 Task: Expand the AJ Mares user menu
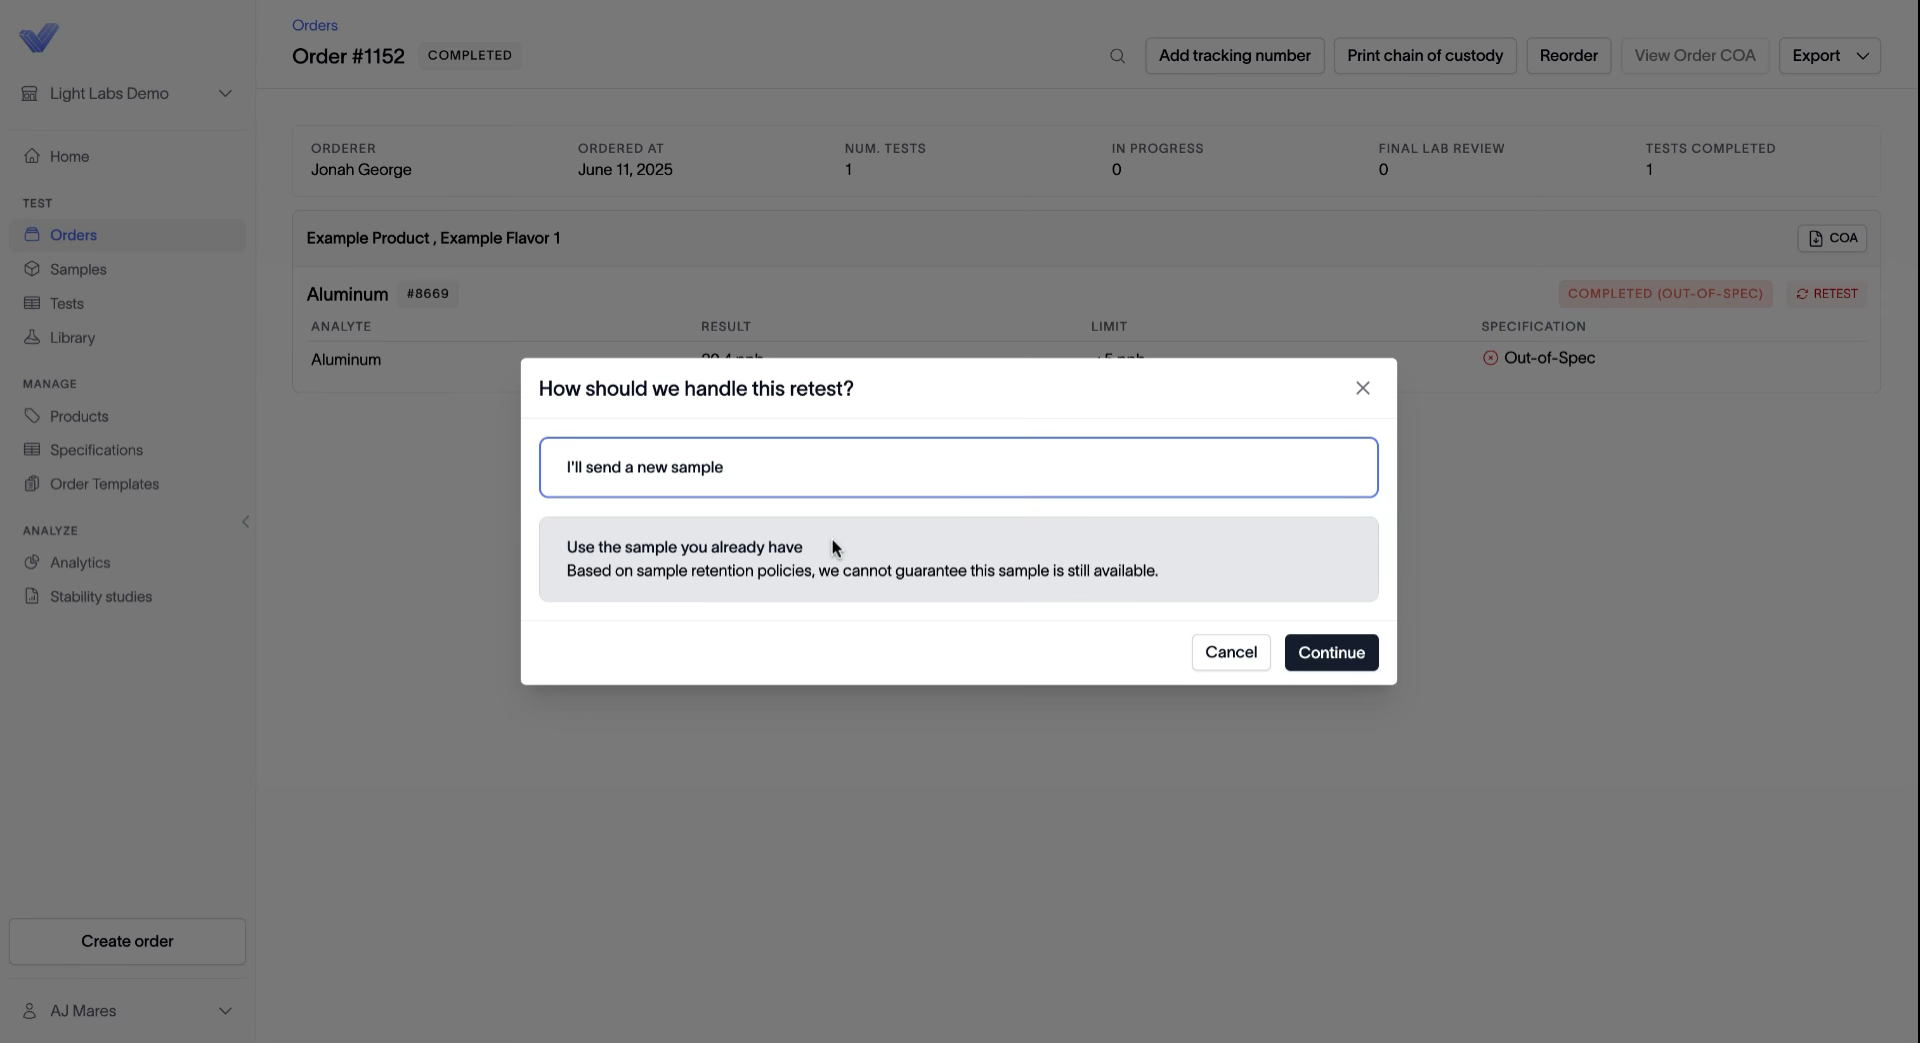coord(127,1011)
